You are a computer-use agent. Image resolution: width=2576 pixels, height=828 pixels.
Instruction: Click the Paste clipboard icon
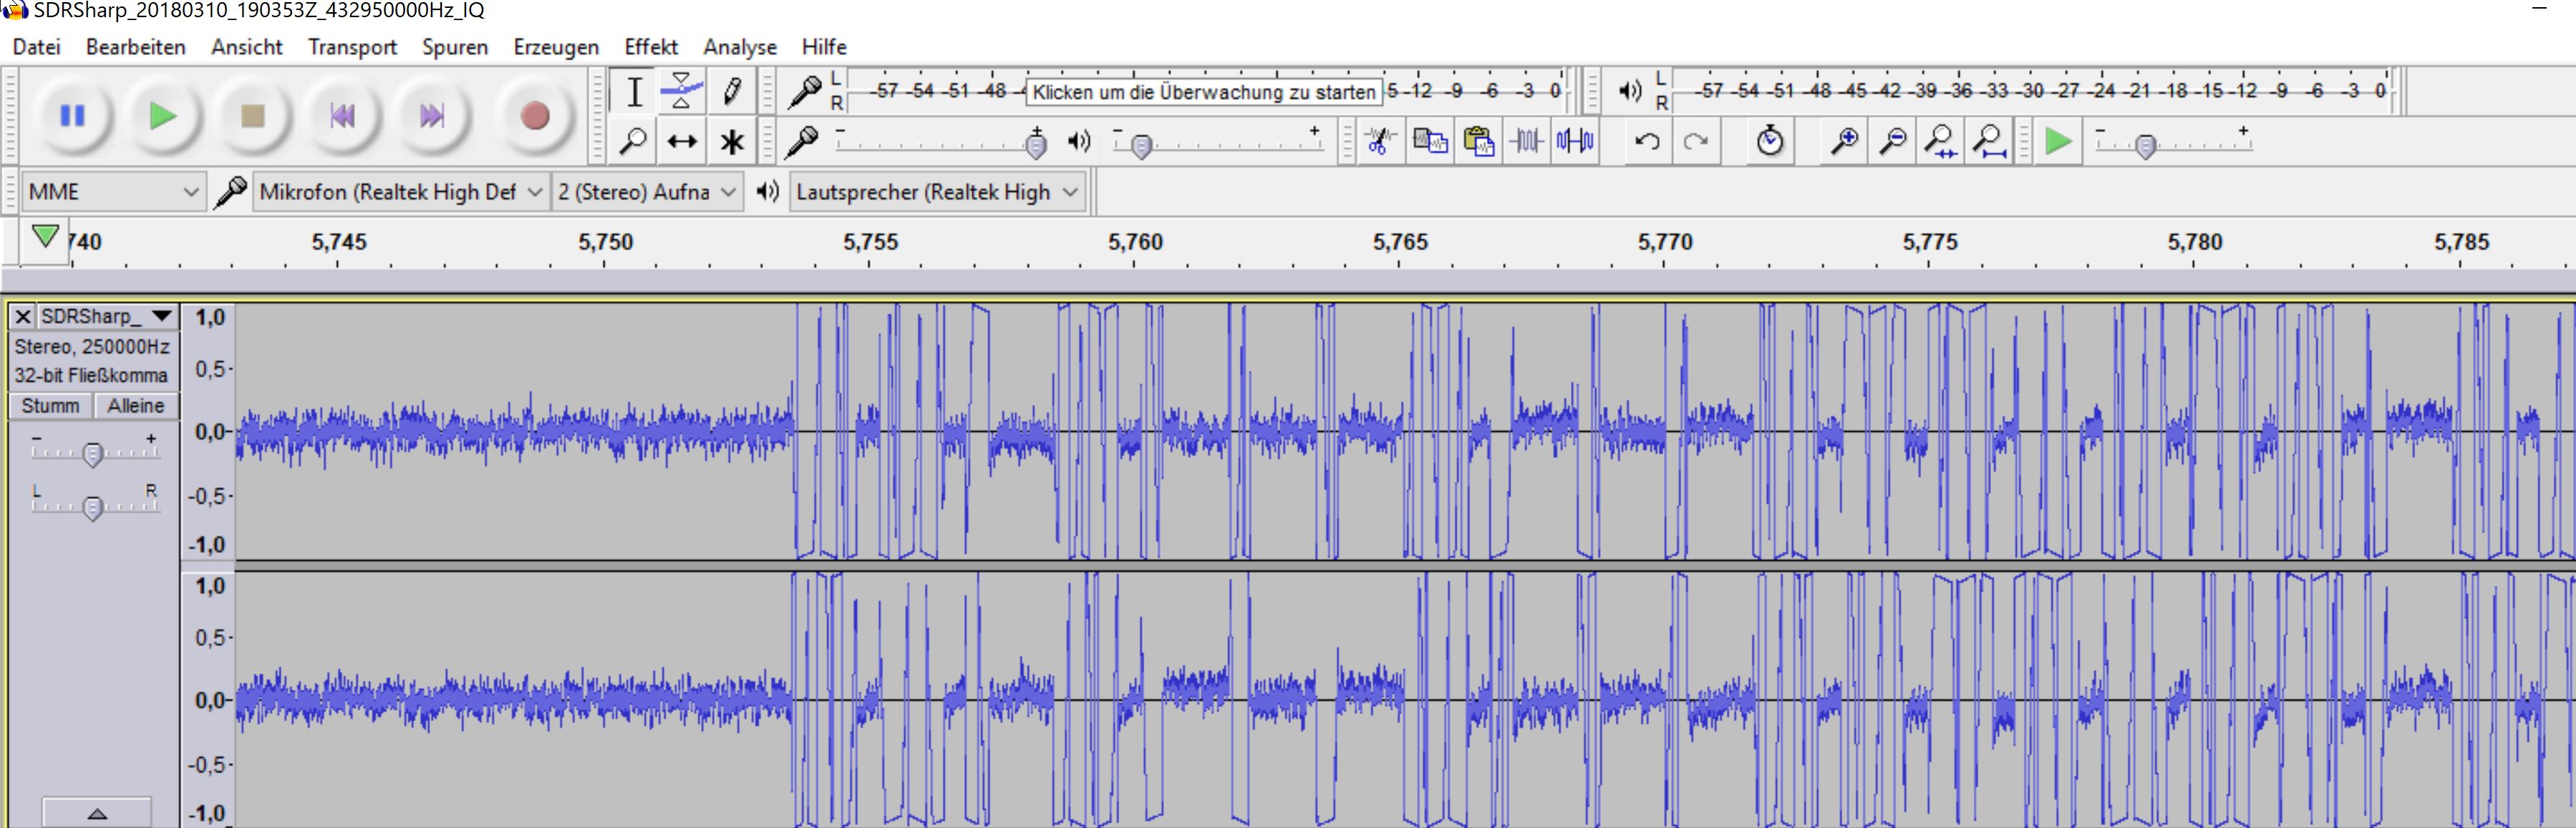1478,141
